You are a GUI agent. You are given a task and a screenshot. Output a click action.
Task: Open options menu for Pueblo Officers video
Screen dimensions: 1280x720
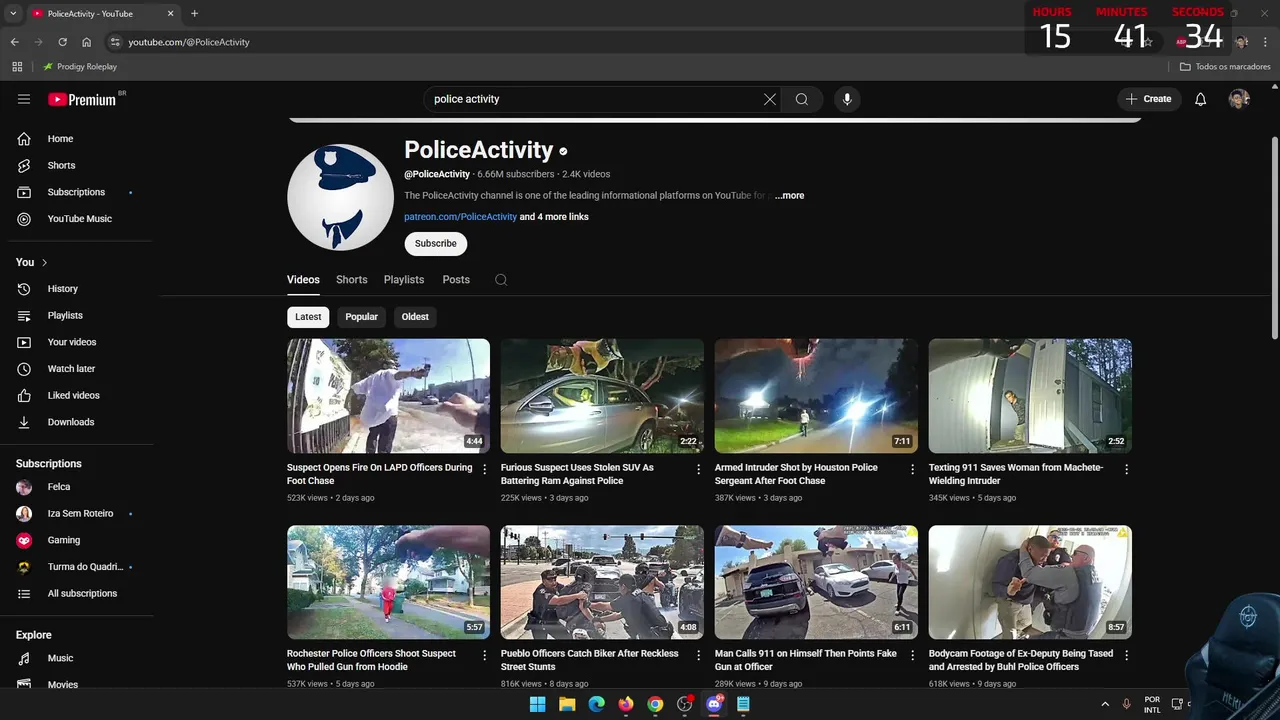(x=699, y=655)
